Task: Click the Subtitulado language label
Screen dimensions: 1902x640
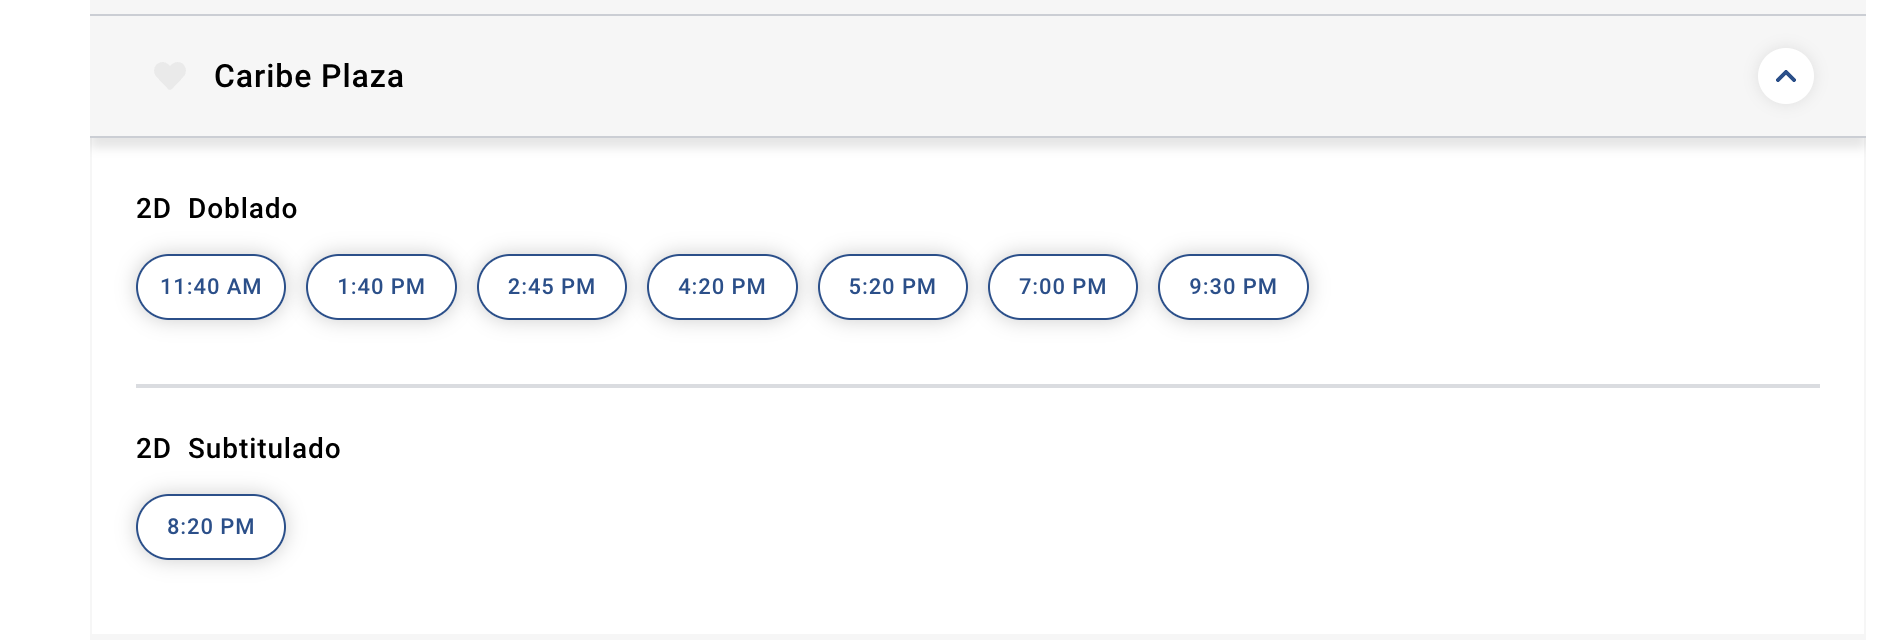Action: click(264, 448)
